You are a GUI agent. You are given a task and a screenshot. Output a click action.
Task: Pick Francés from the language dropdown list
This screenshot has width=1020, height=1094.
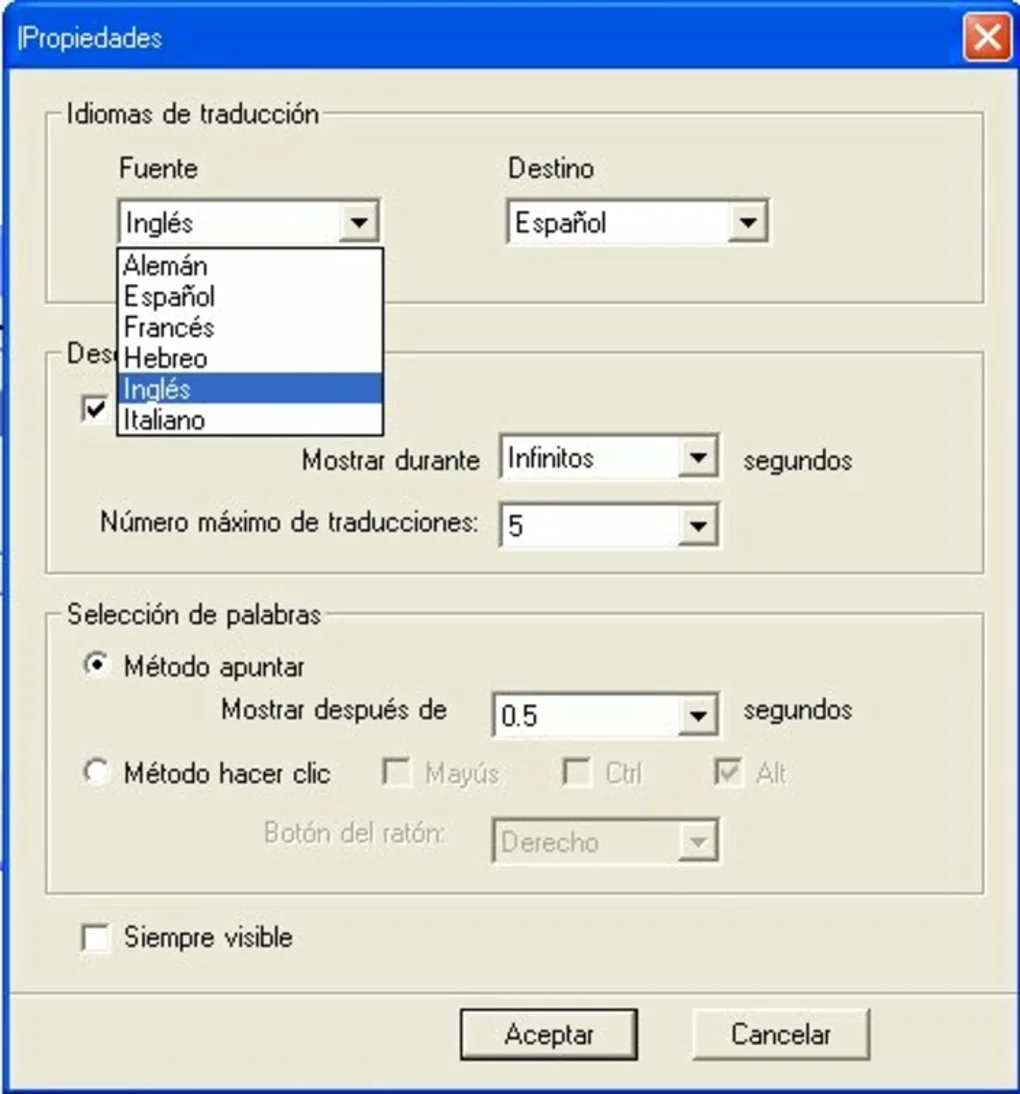pyautogui.click(x=250, y=327)
